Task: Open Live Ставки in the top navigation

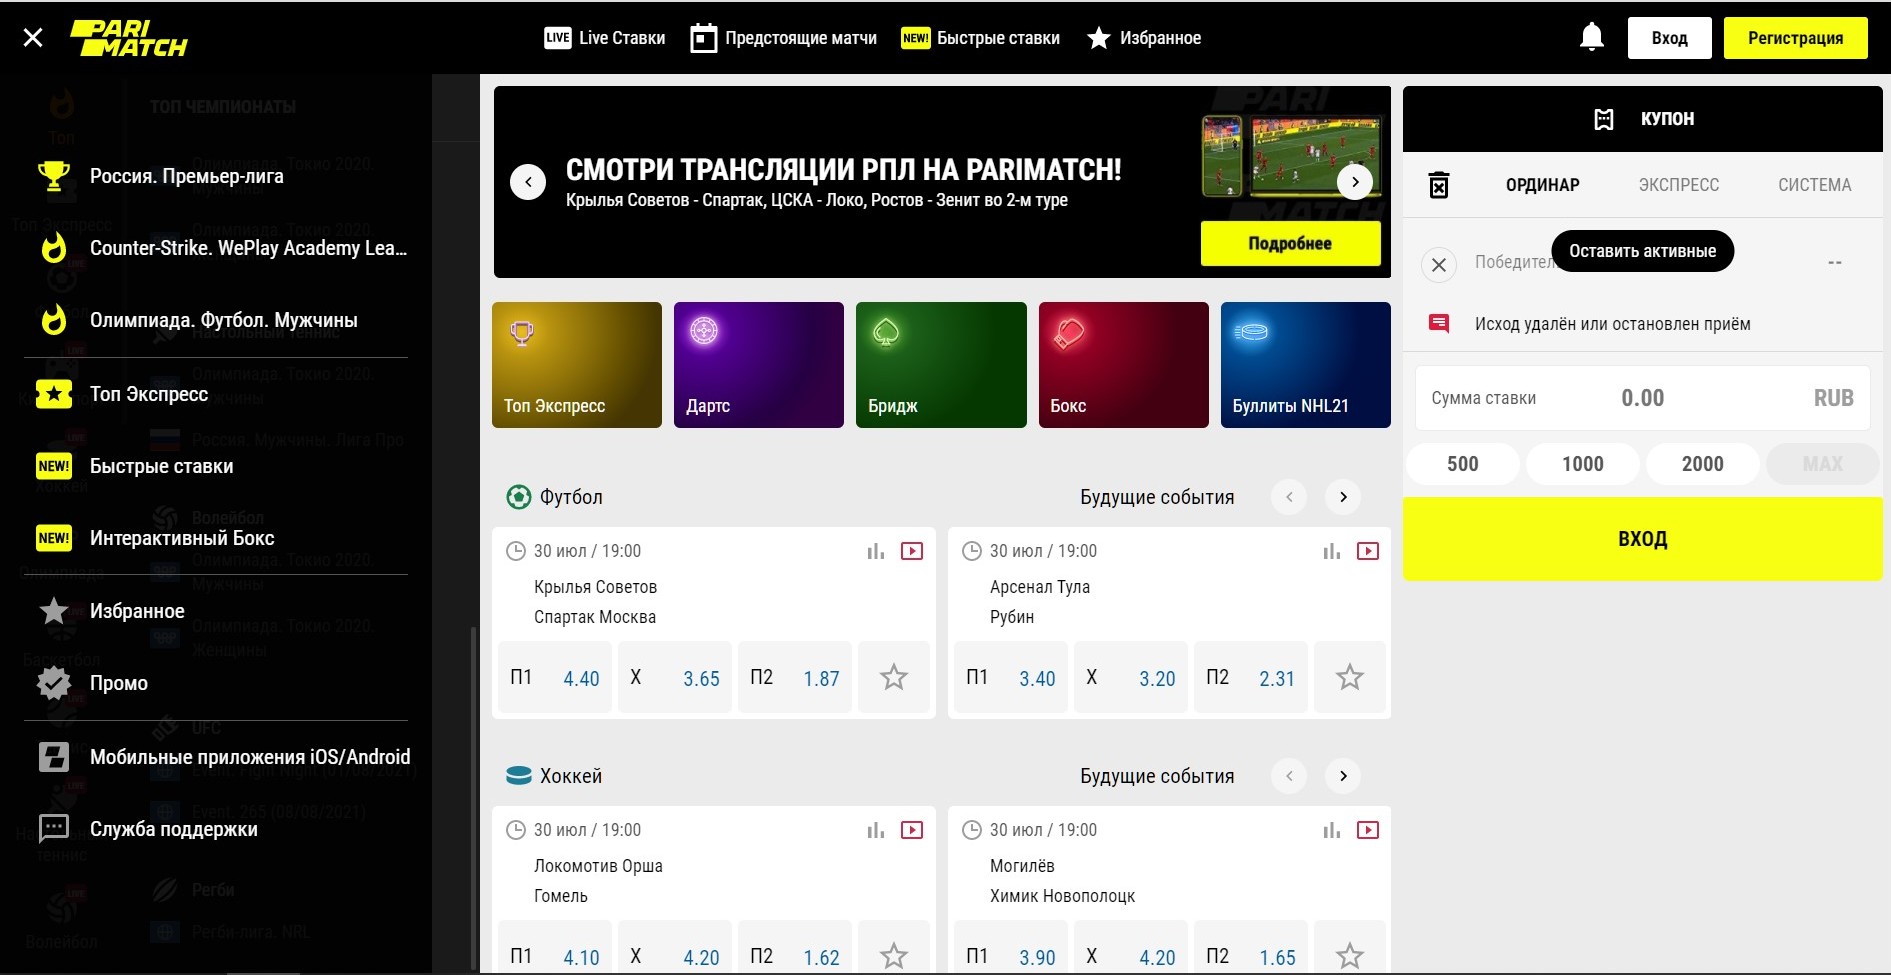Action: pyautogui.click(x=605, y=38)
